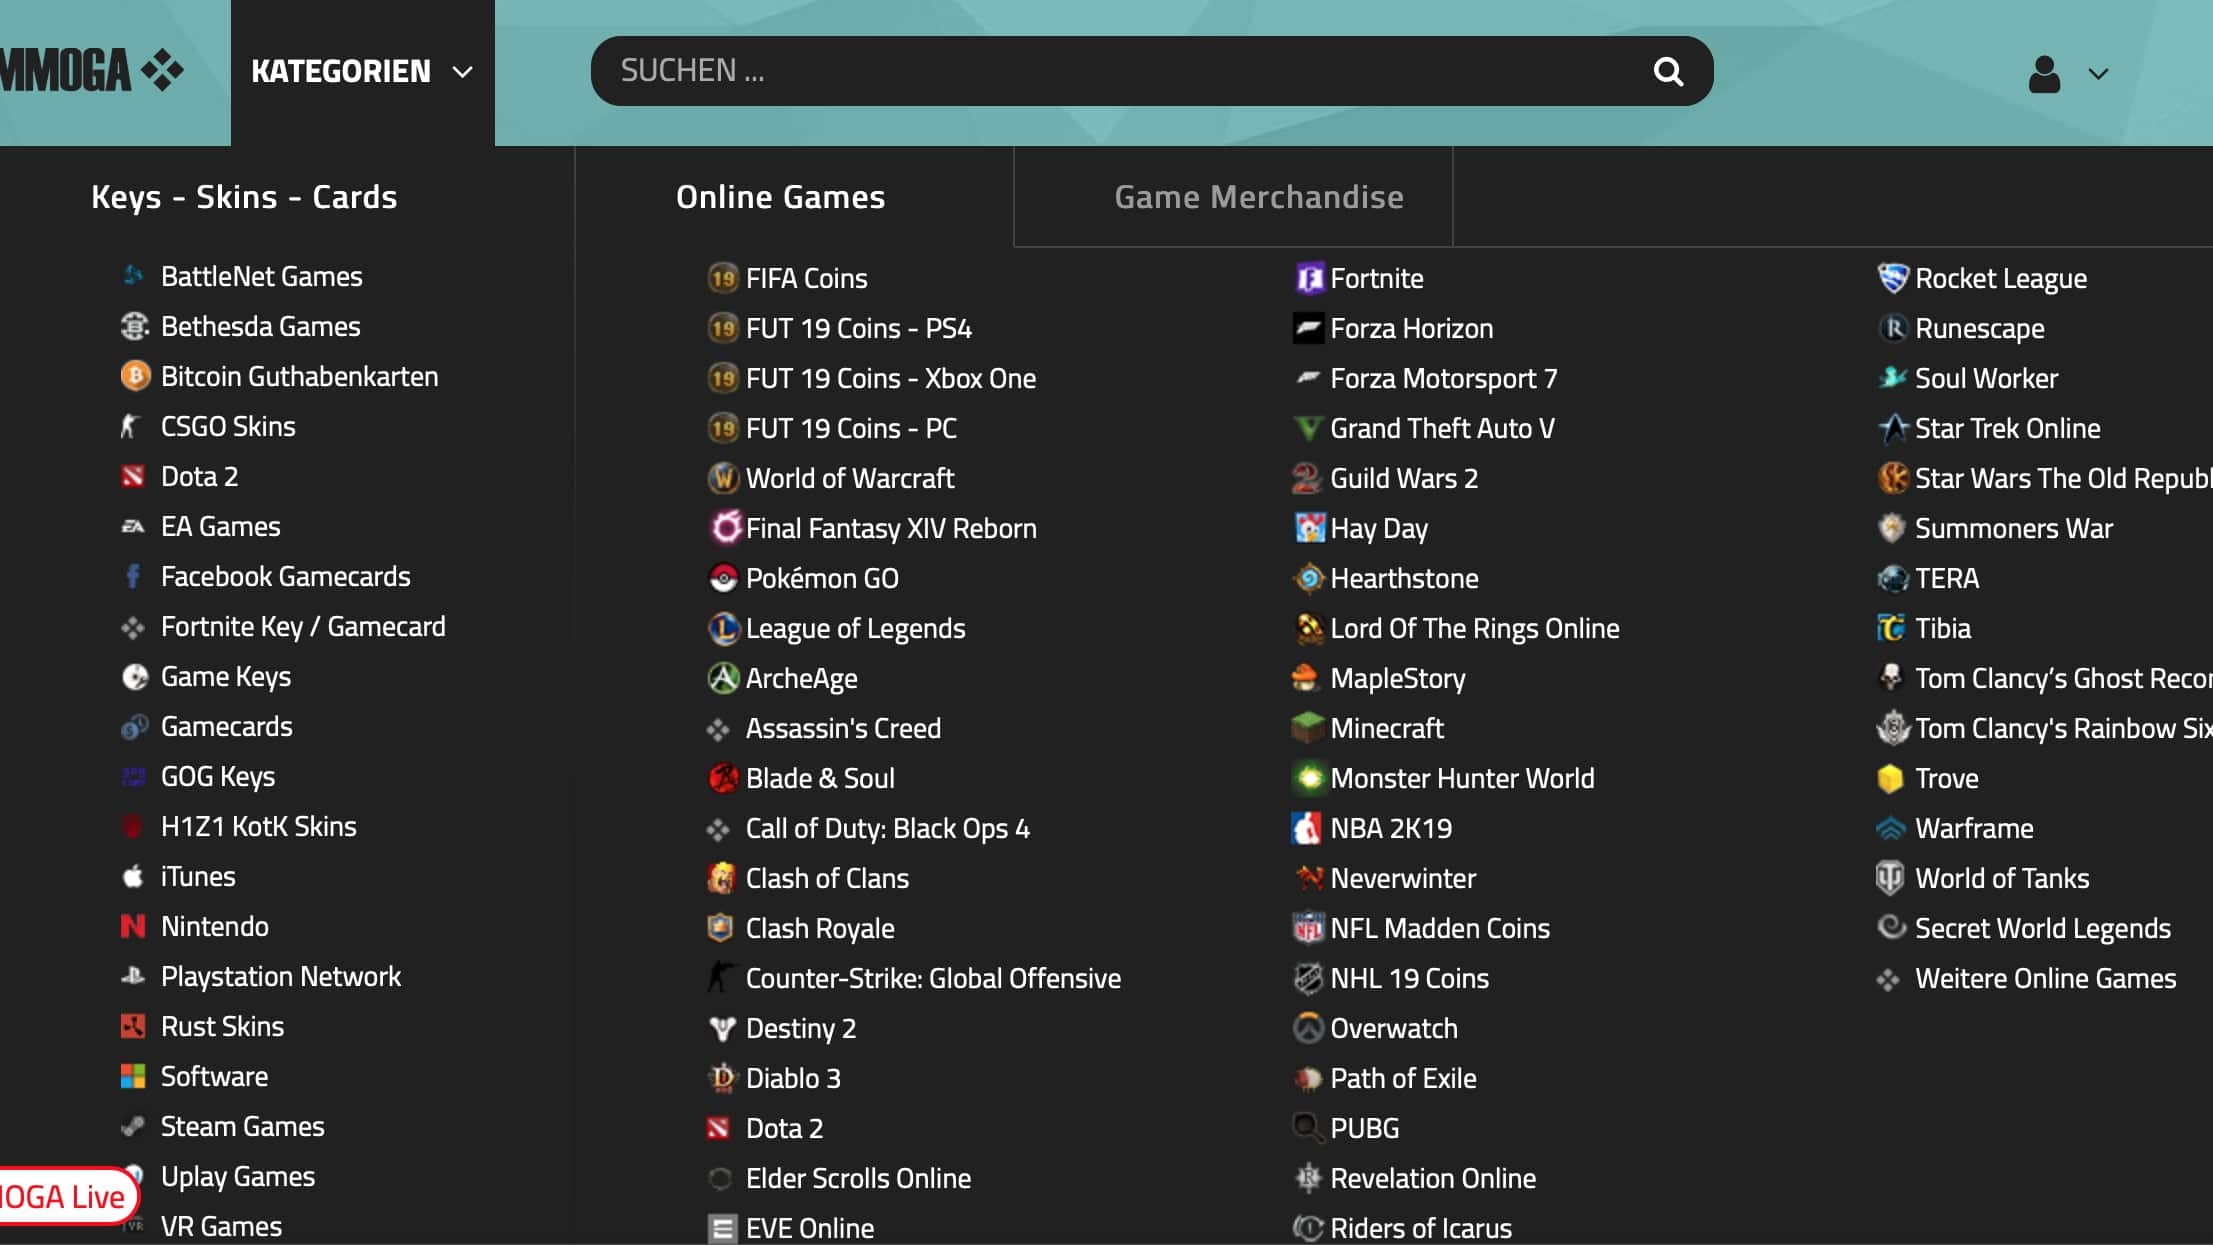Click the Dota 2 icon in Keys list
The image size is (2213, 1245).
click(x=133, y=476)
